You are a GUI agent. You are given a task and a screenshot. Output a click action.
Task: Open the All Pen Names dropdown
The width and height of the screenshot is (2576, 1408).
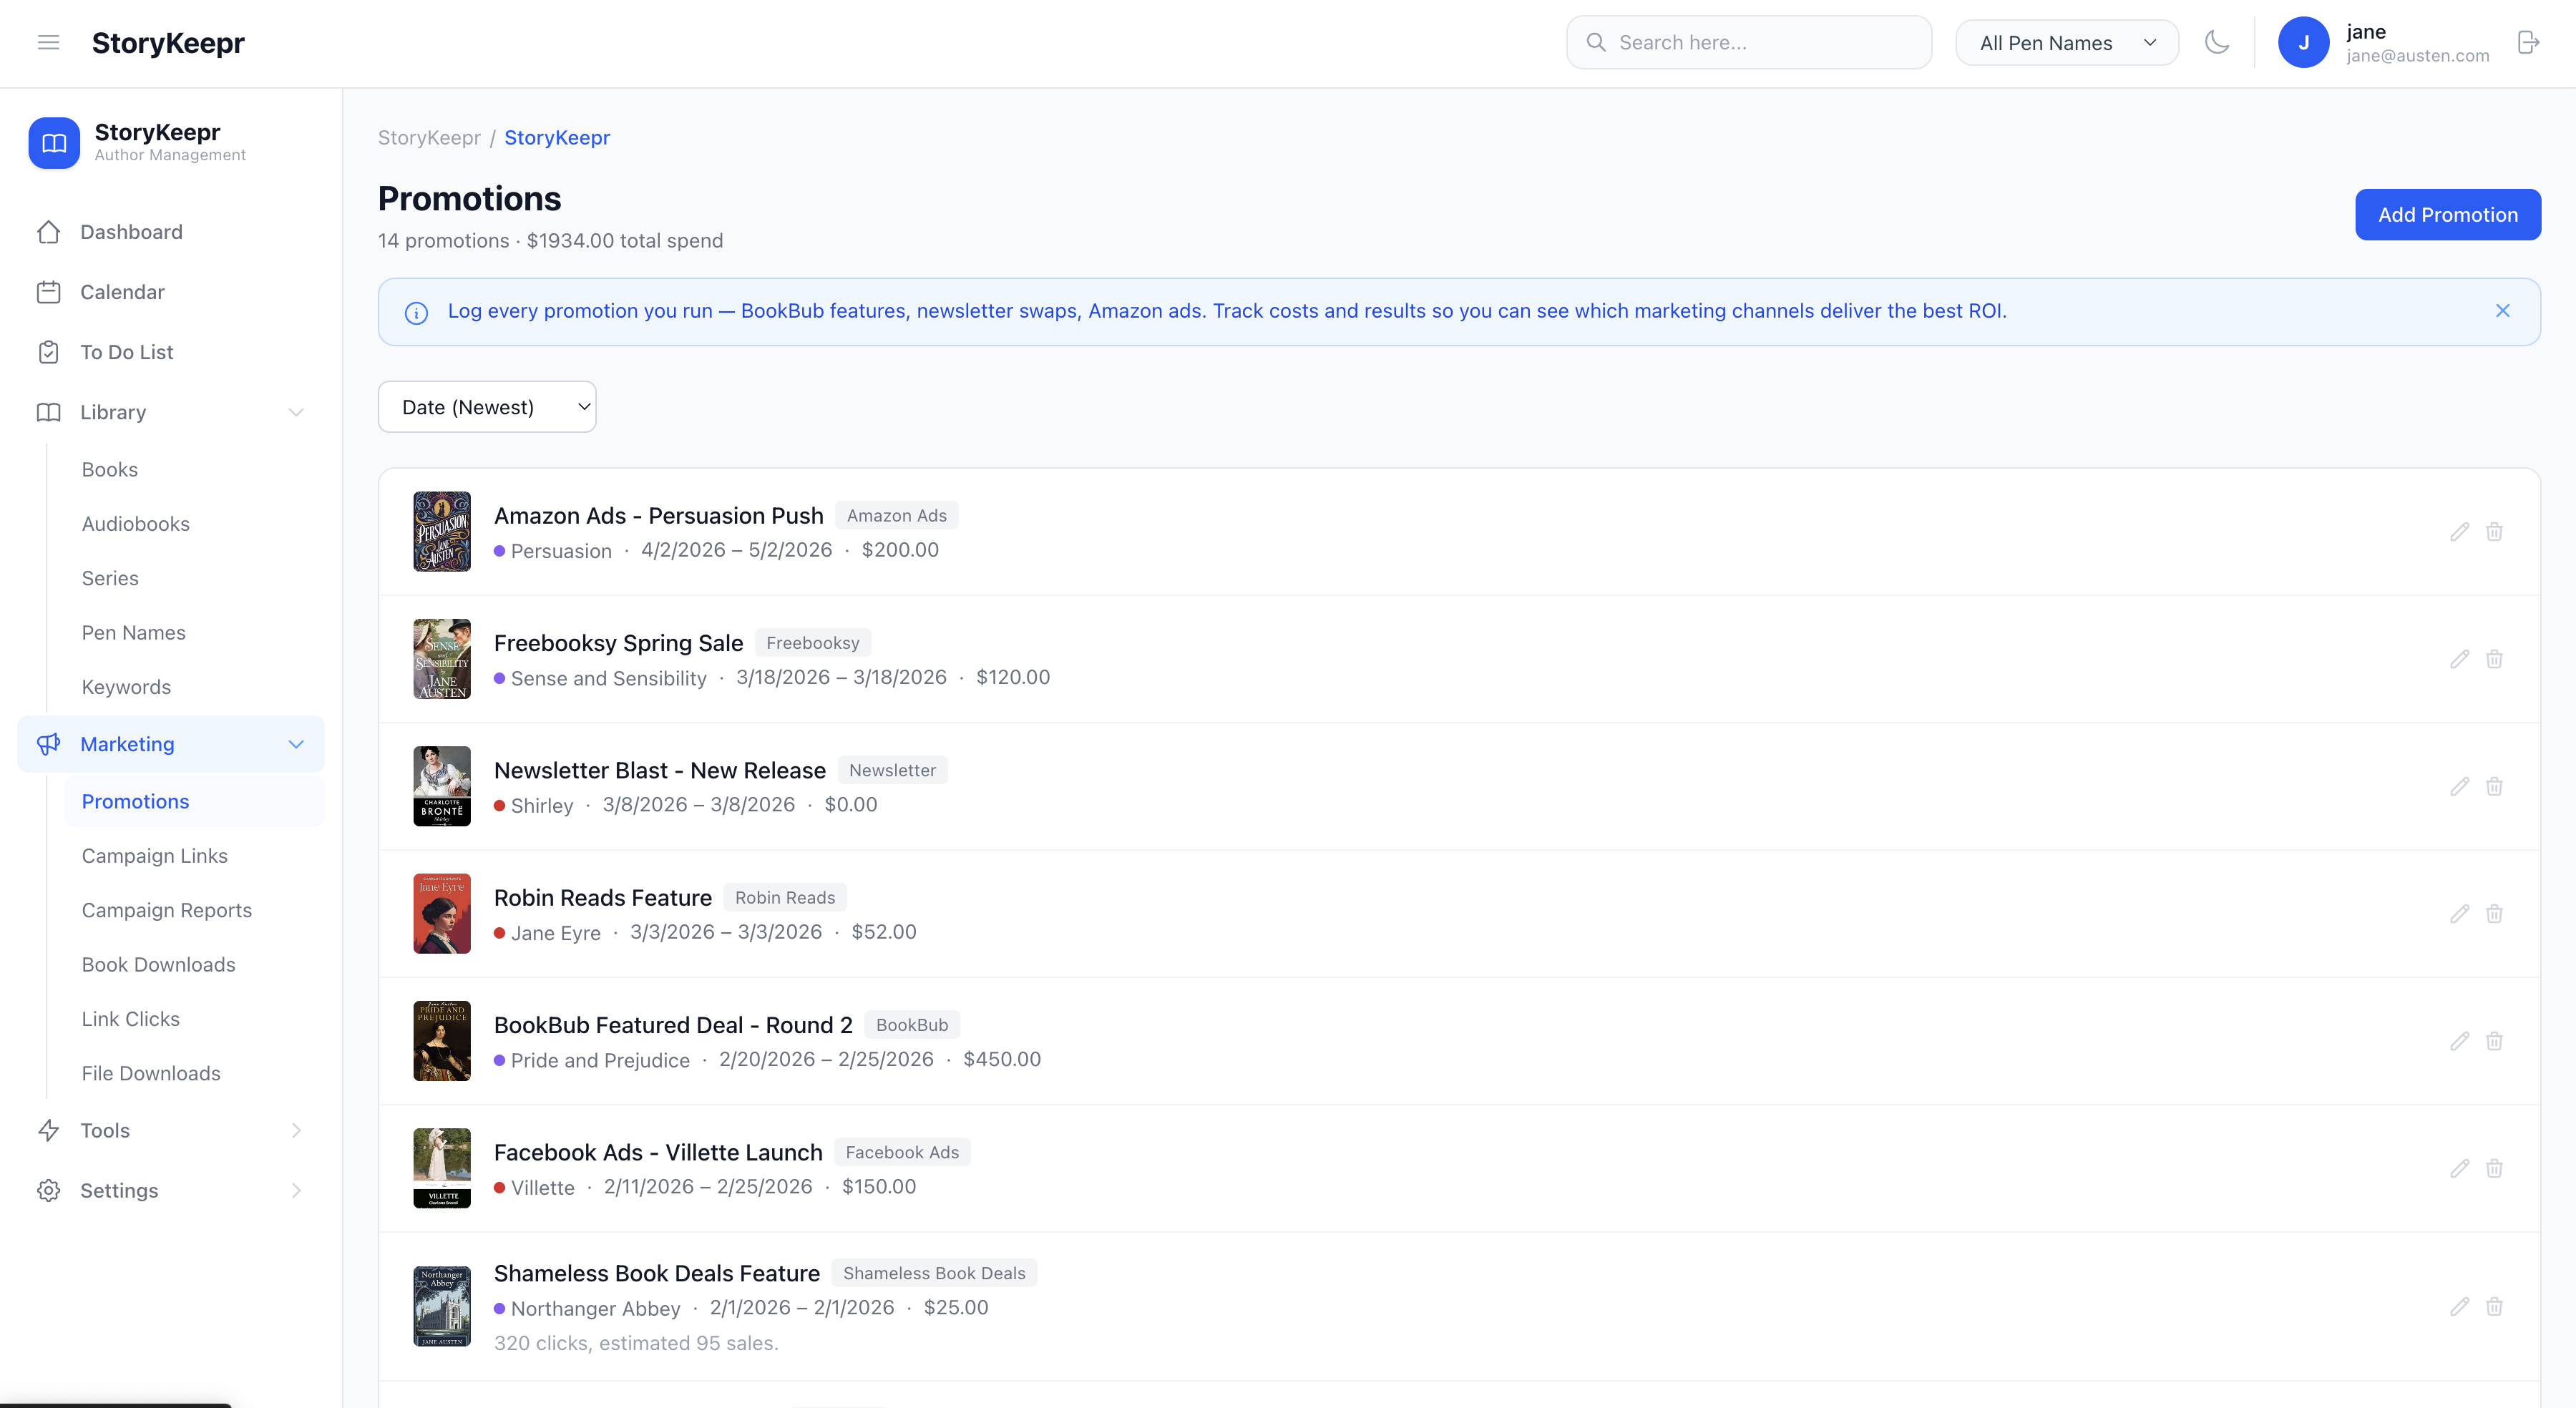2066,43
